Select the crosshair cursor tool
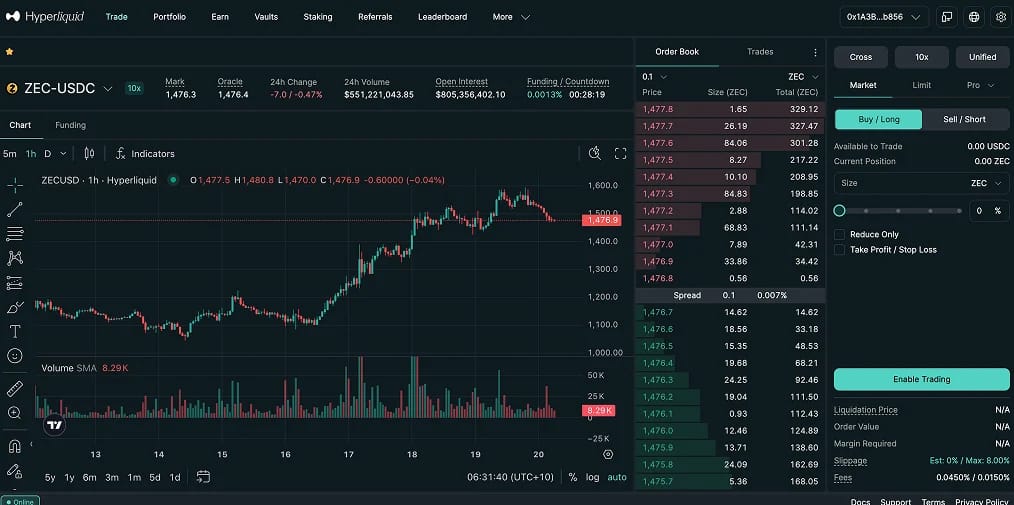Viewport: 1014px width, 505px height. click(15, 185)
